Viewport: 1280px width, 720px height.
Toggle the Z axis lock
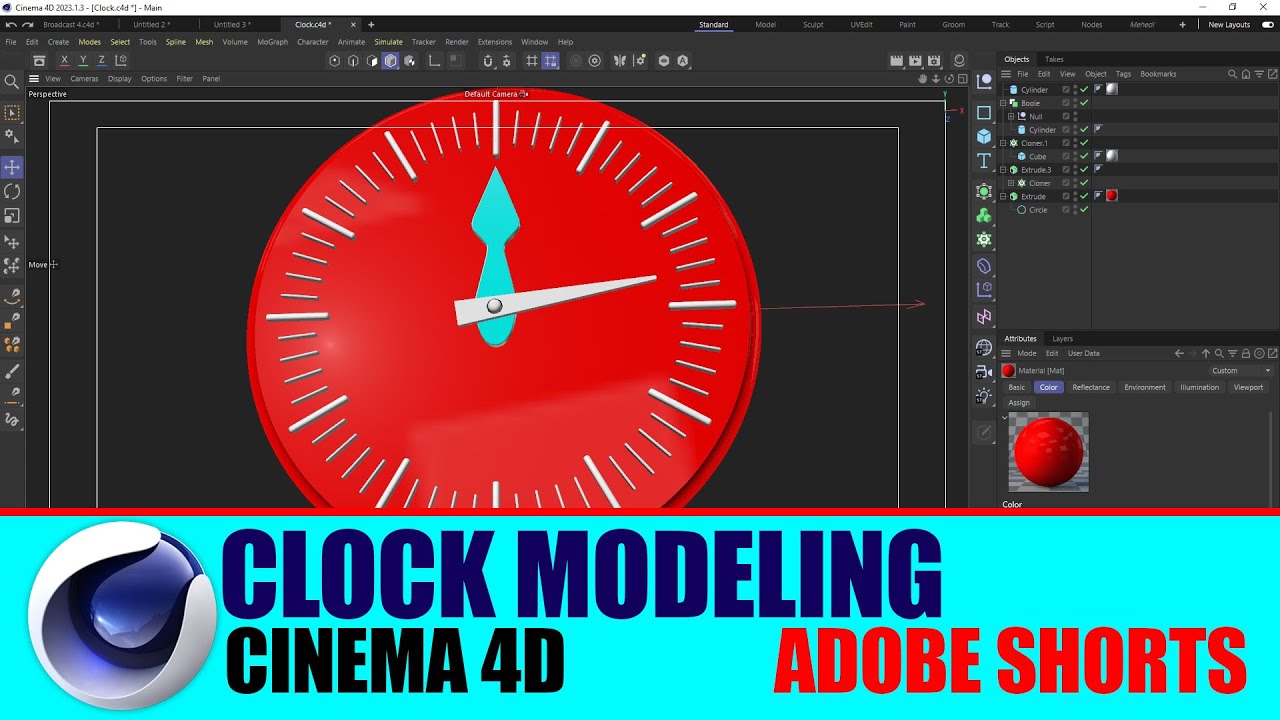[101, 61]
